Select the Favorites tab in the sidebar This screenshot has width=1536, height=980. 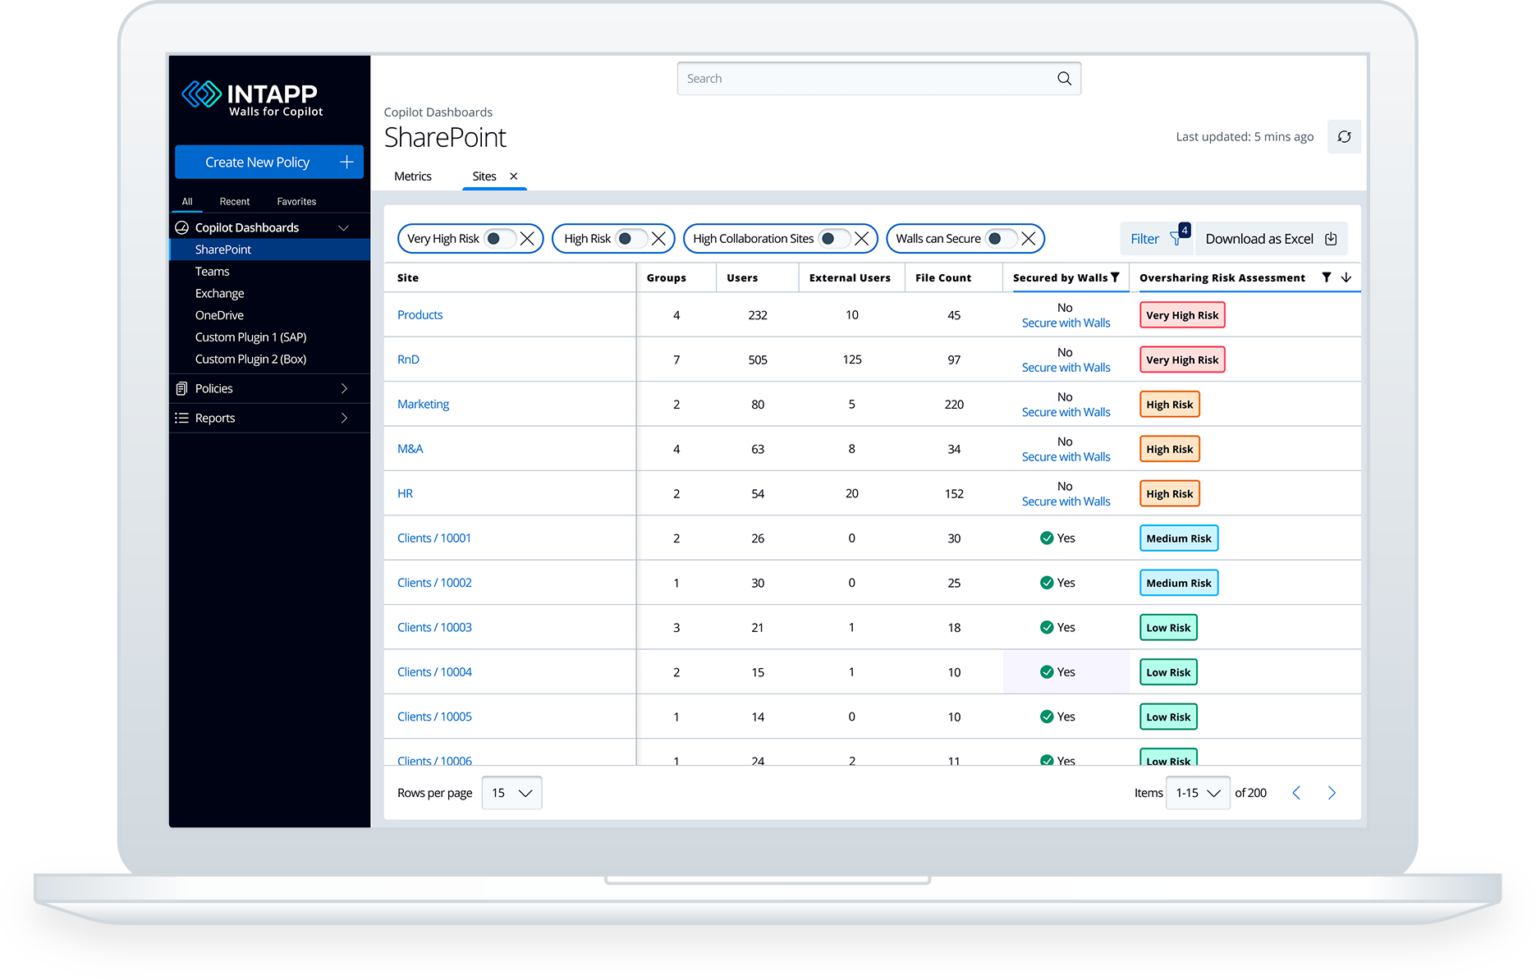tap(296, 201)
